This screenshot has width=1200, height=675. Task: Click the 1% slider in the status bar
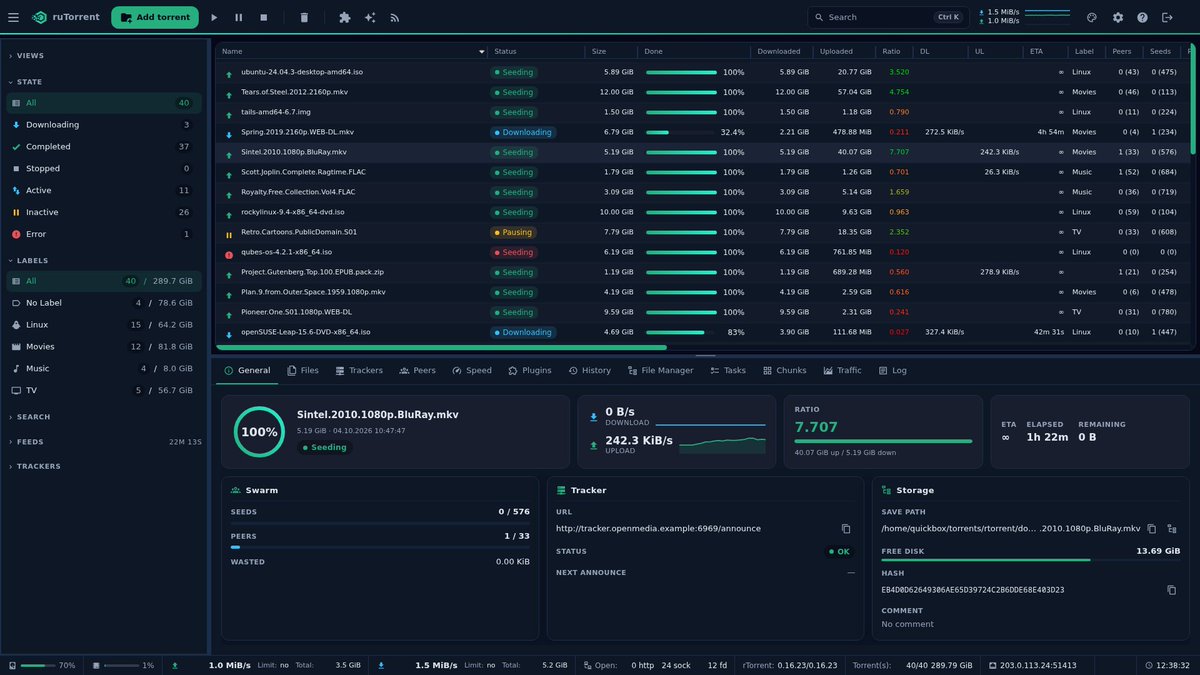click(120, 665)
